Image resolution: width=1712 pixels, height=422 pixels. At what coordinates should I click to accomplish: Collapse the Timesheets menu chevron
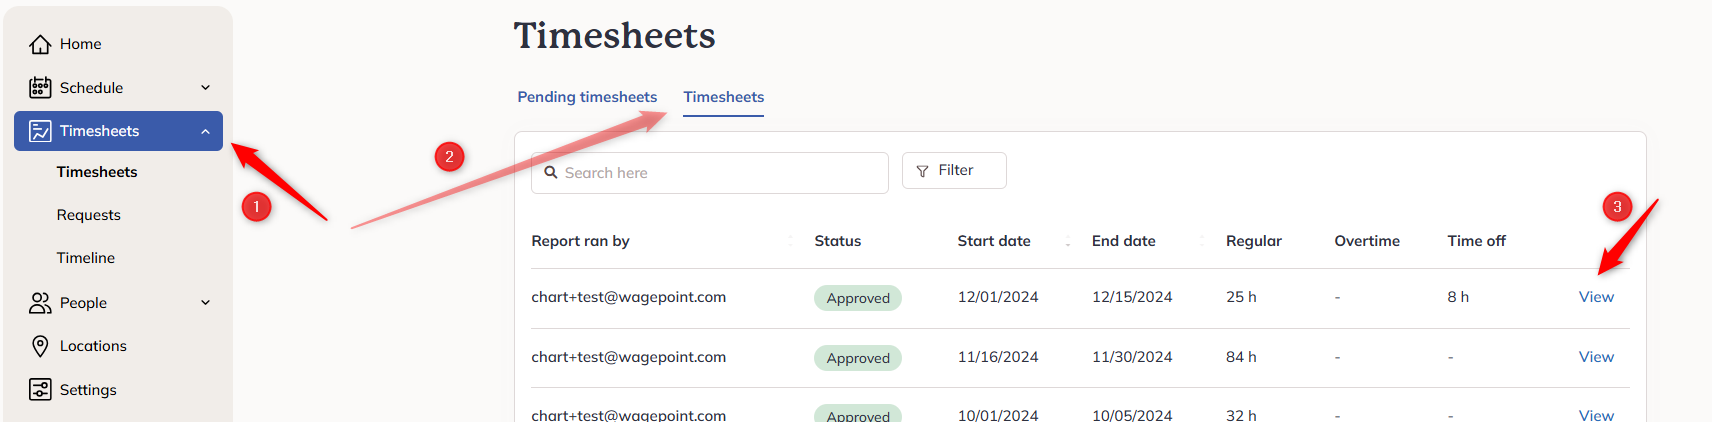(206, 131)
